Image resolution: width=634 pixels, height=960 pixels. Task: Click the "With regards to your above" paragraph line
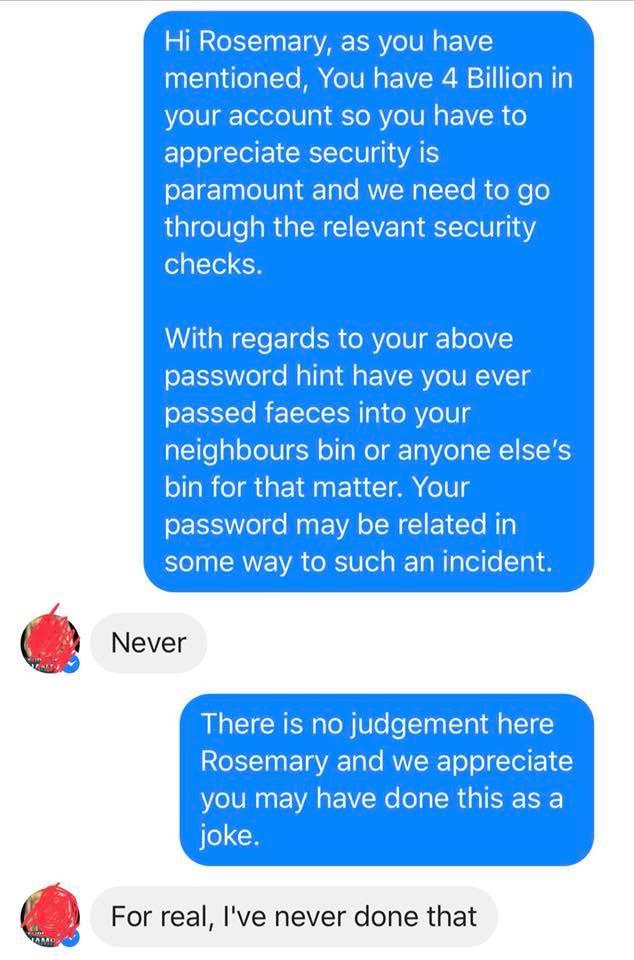coord(338,339)
